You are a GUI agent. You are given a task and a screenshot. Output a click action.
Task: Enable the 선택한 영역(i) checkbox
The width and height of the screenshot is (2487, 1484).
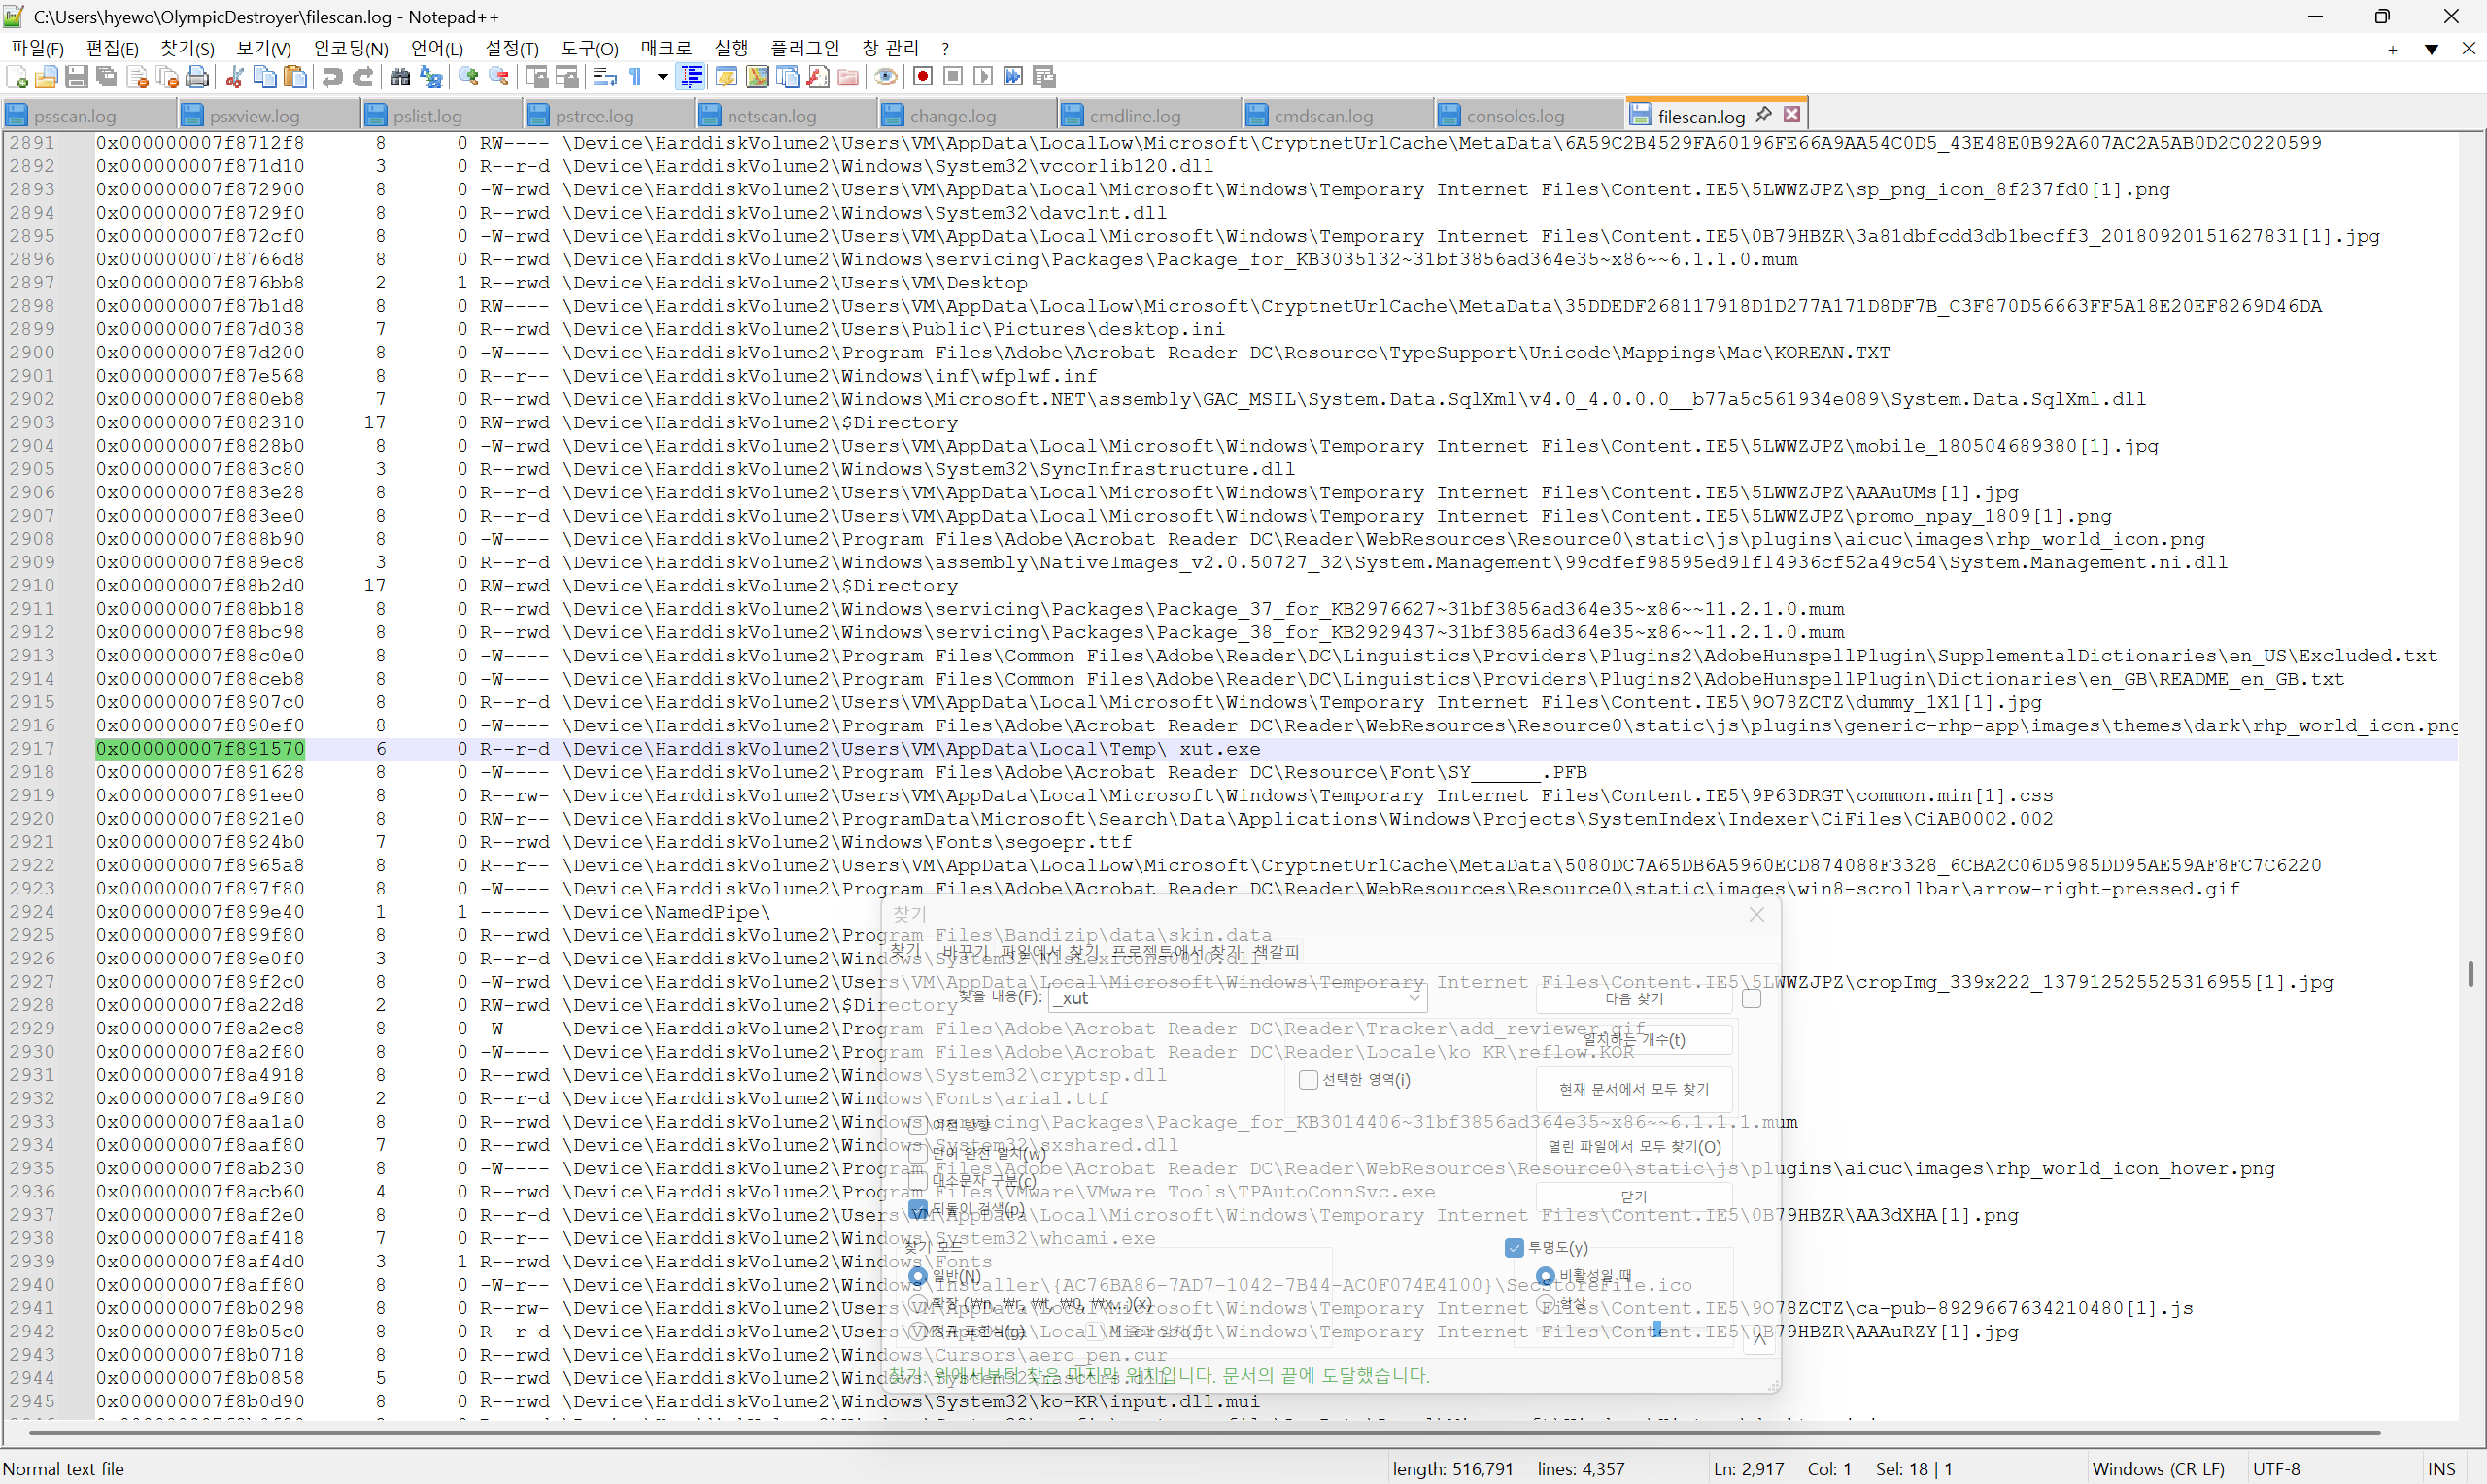coord(1308,1080)
